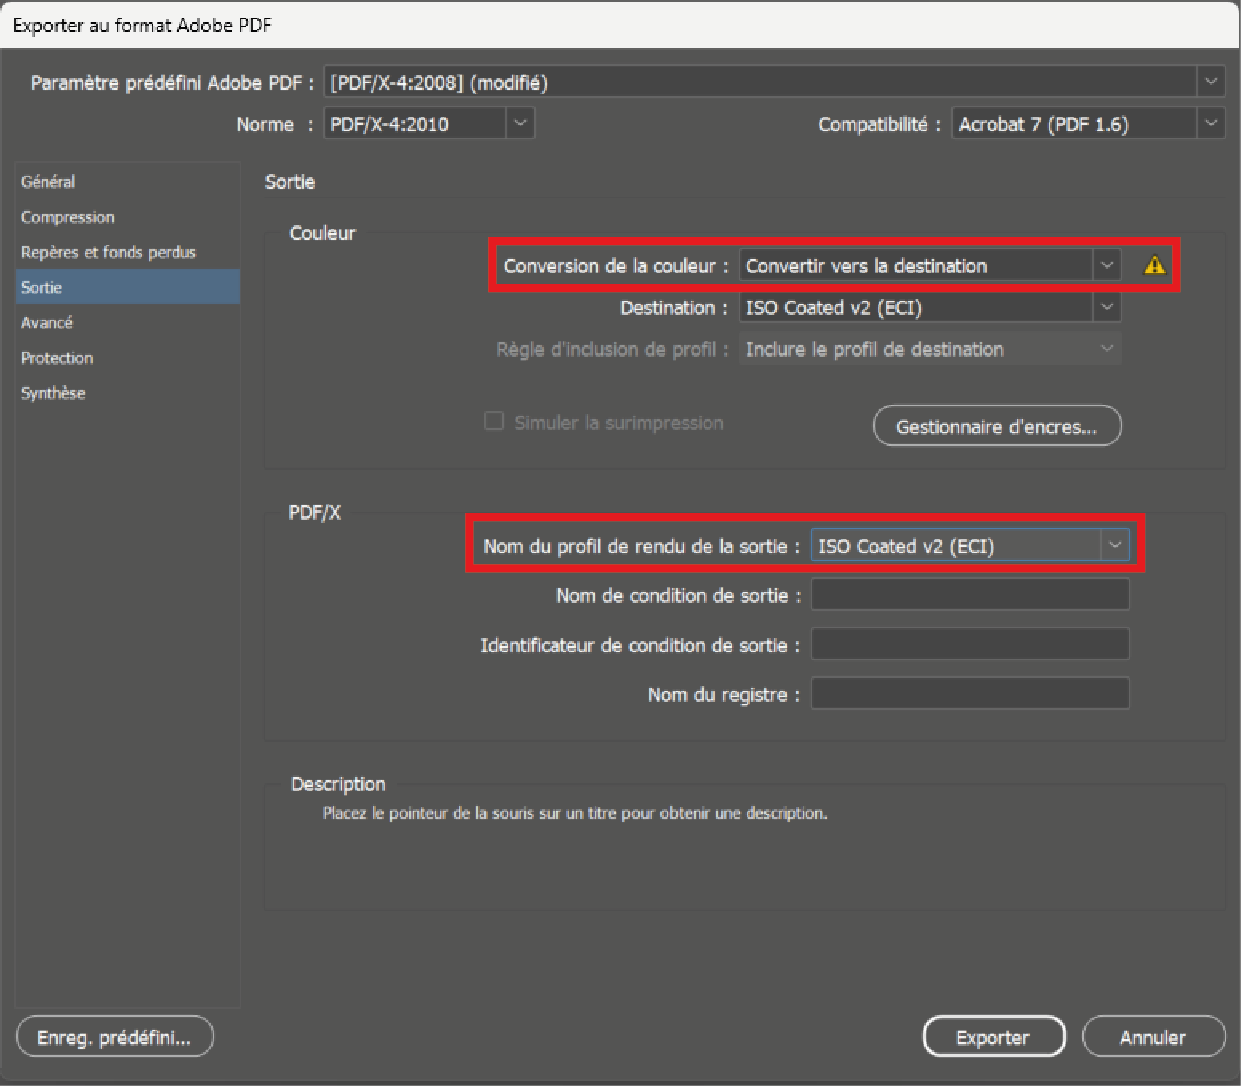Open the Protection section
1241x1086 pixels.
coord(57,358)
